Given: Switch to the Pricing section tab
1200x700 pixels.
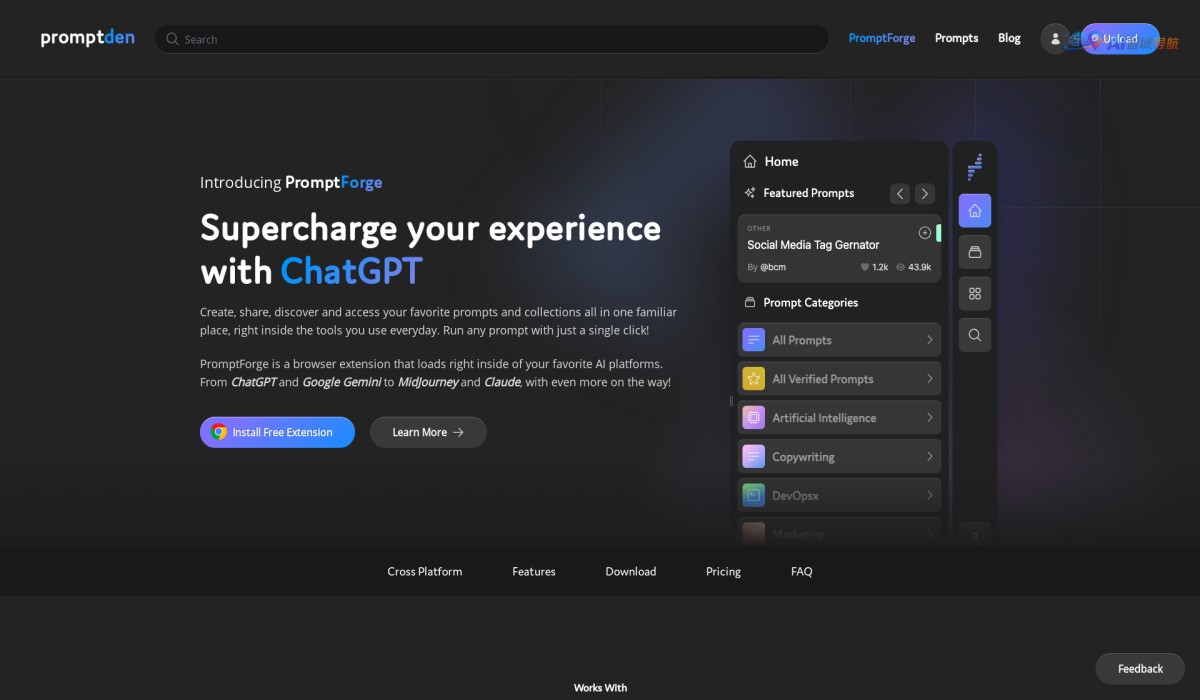Looking at the screenshot, I should click(723, 572).
